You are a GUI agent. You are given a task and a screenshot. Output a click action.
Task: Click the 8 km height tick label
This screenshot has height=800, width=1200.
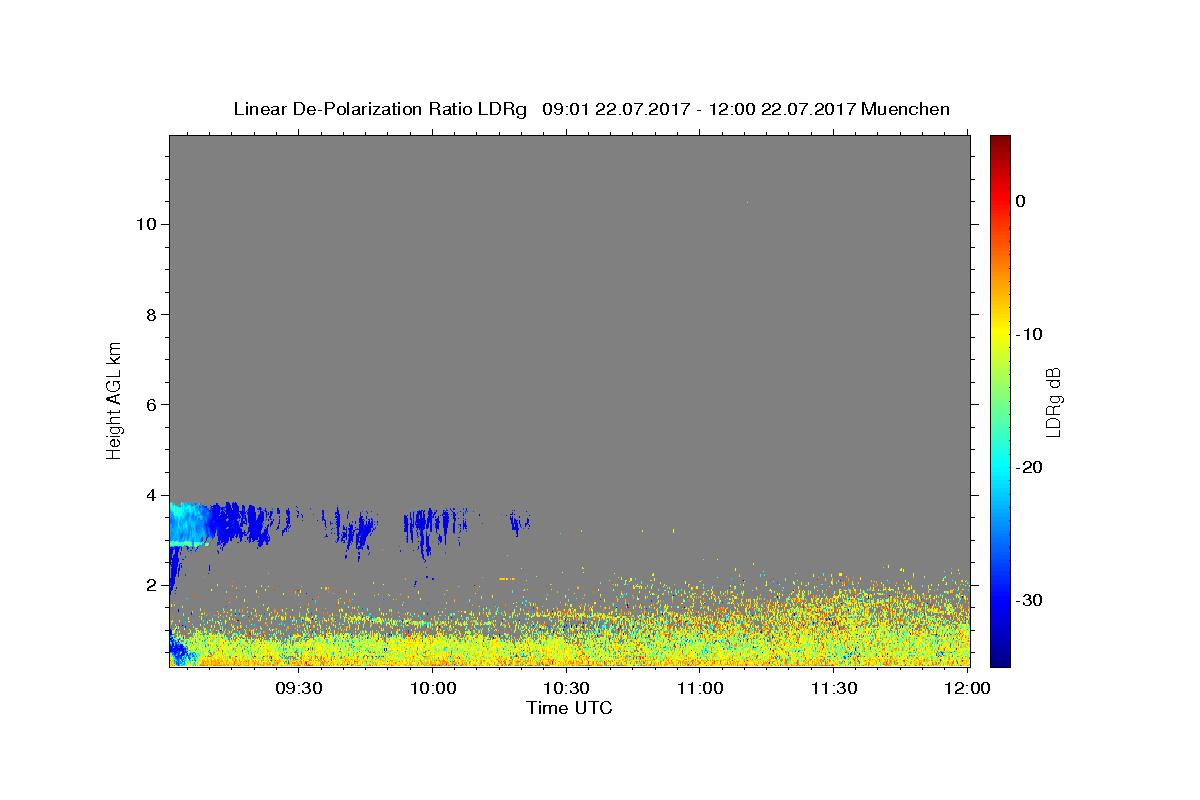(149, 314)
